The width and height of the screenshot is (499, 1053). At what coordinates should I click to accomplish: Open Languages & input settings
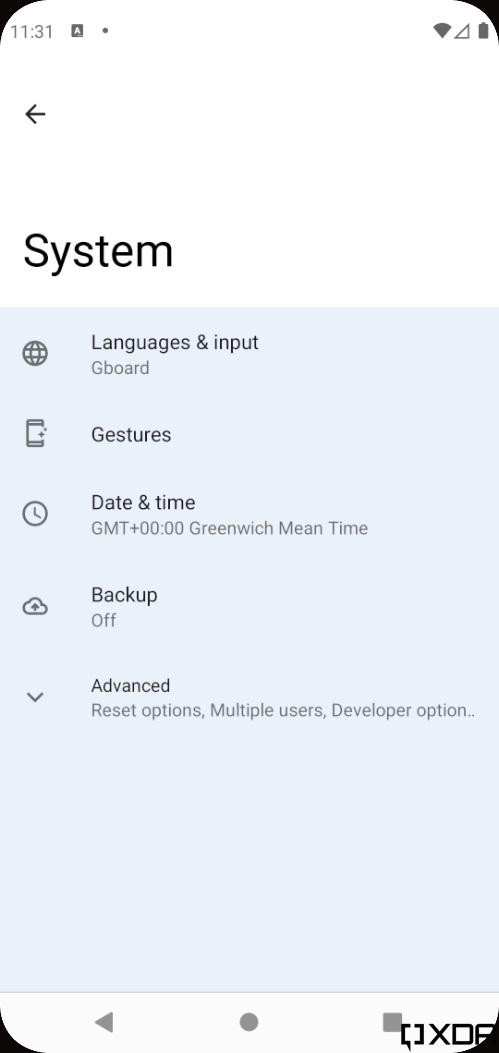click(x=249, y=354)
